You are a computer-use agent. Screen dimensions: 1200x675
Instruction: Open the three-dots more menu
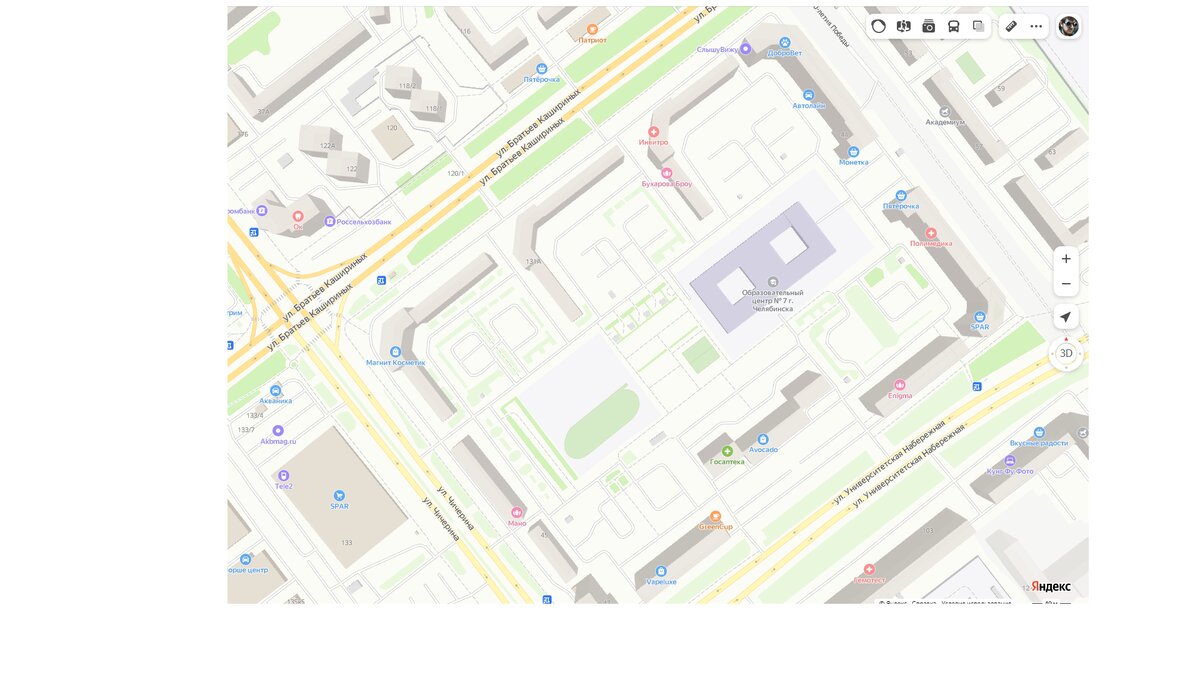(x=1036, y=26)
